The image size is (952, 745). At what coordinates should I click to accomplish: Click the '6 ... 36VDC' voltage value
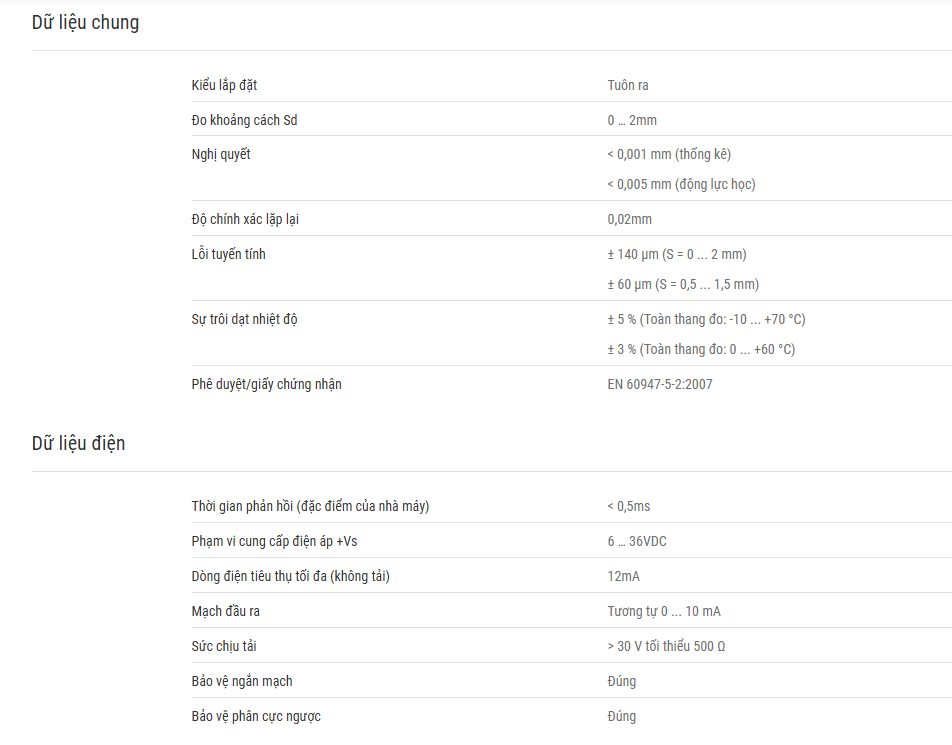coord(637,541)
